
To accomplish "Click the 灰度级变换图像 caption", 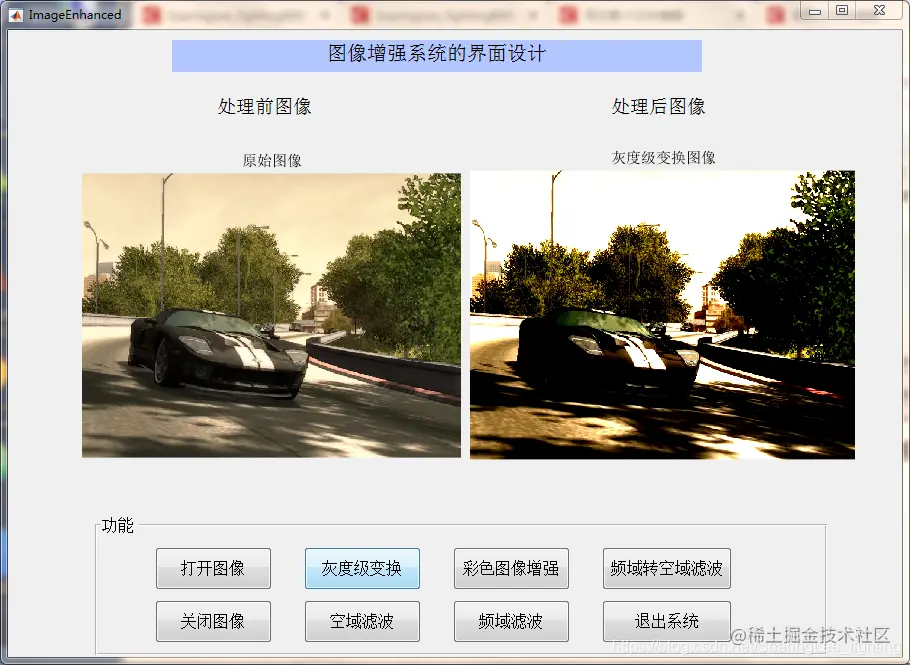I will tap(663, 157).
